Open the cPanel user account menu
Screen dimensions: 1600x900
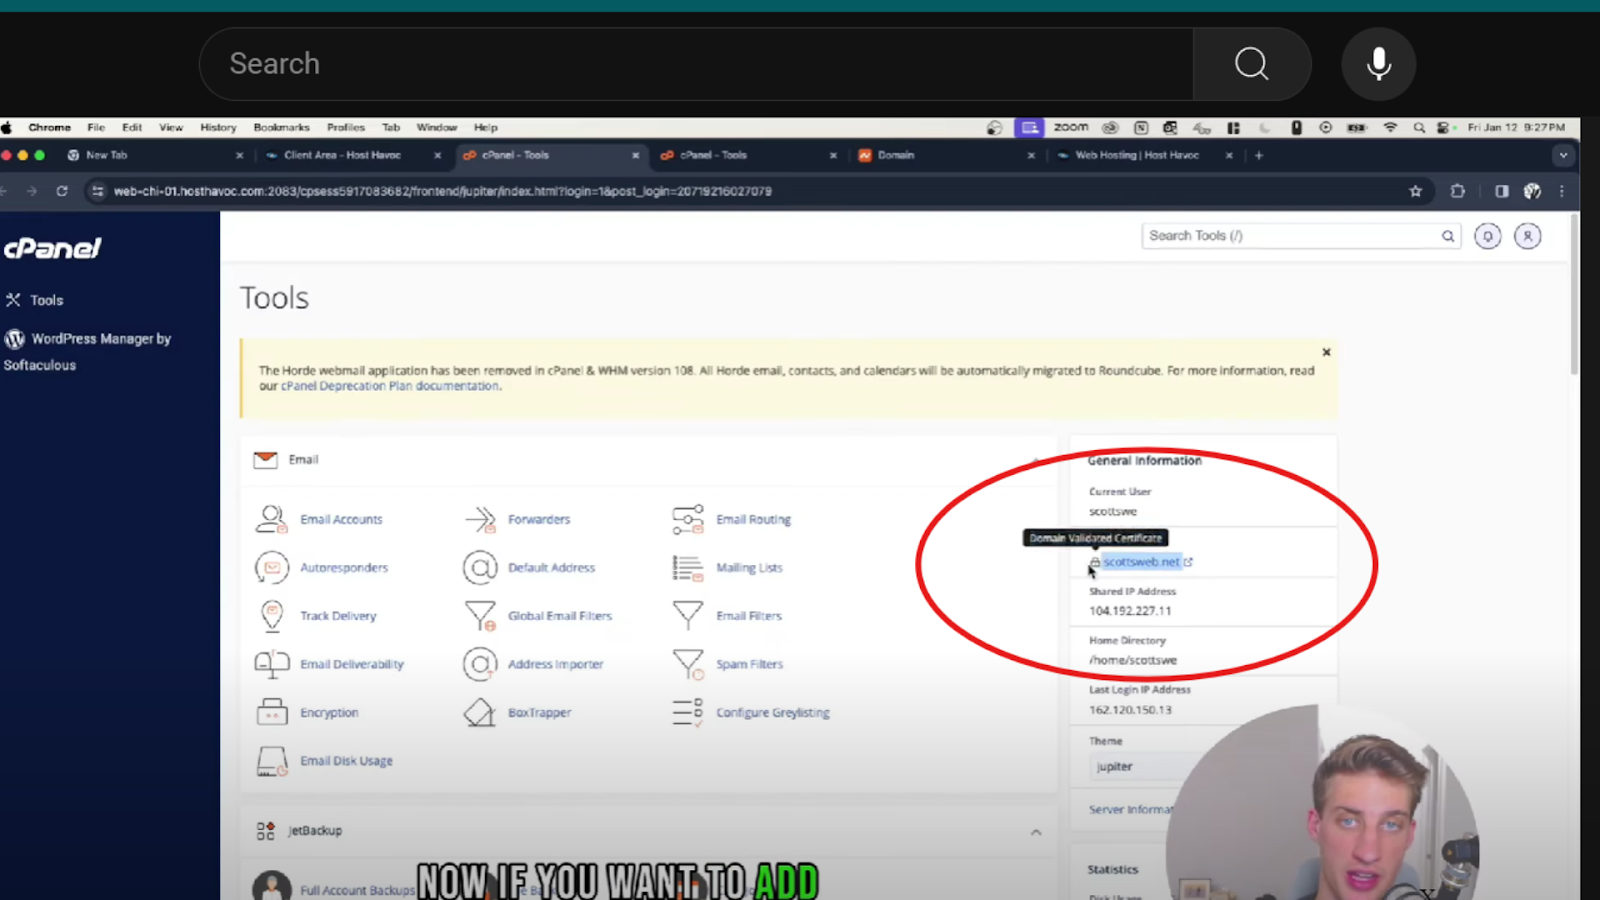click(1527, 236)
